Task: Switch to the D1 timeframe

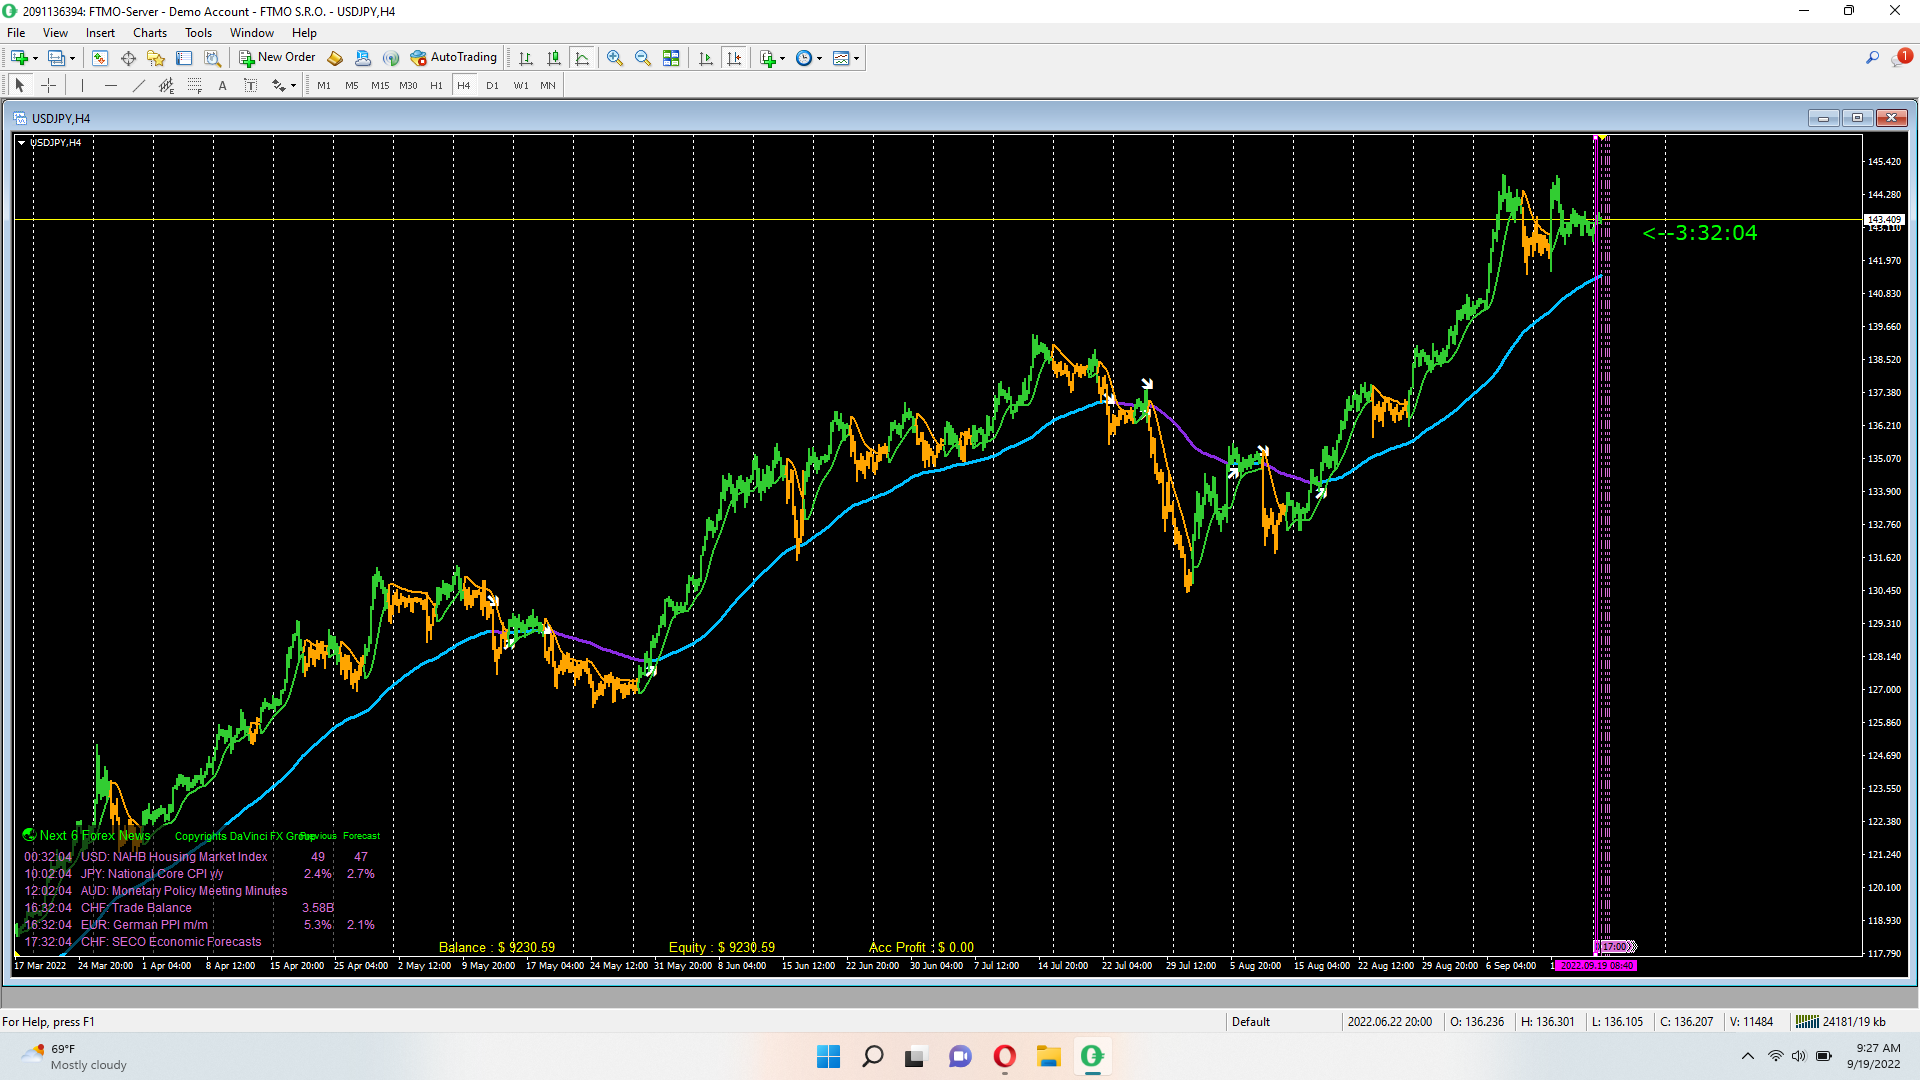Action: pos(492,86)
